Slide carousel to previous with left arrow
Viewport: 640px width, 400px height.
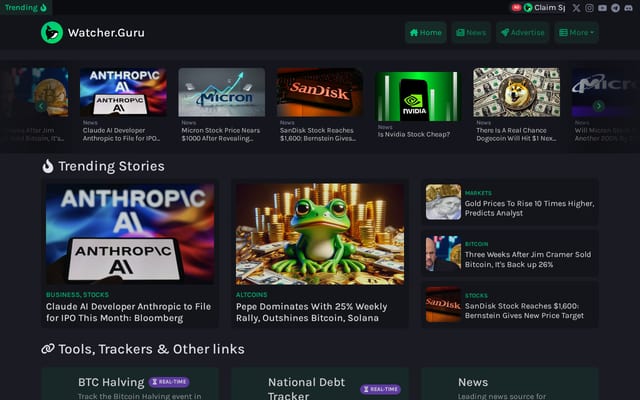point(40,106)
